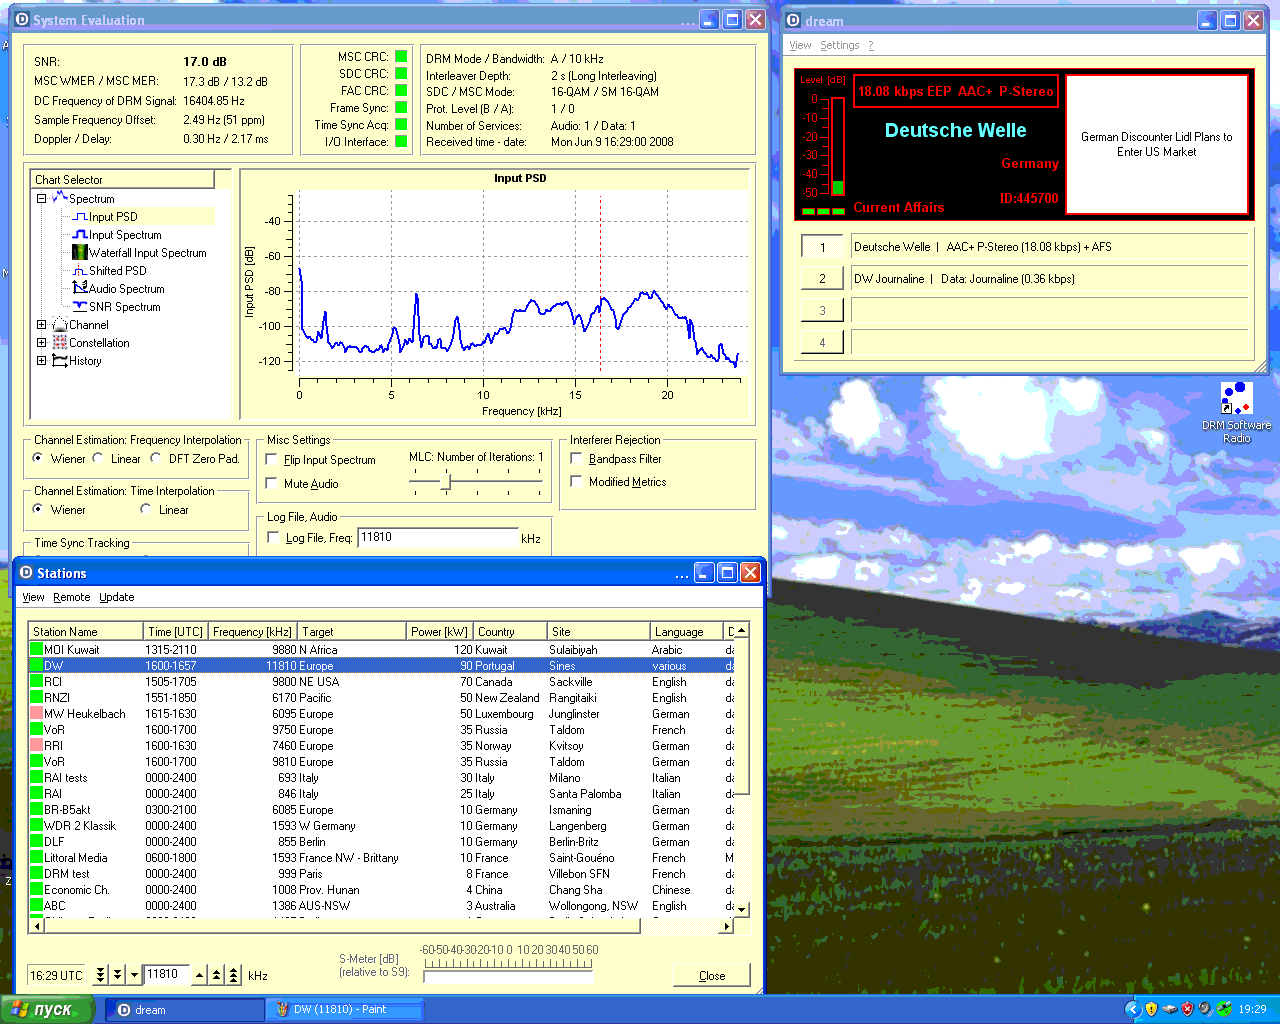1280x1024 pixels.
Task: Open the пуск Start button
Action: coord(48,1009)
